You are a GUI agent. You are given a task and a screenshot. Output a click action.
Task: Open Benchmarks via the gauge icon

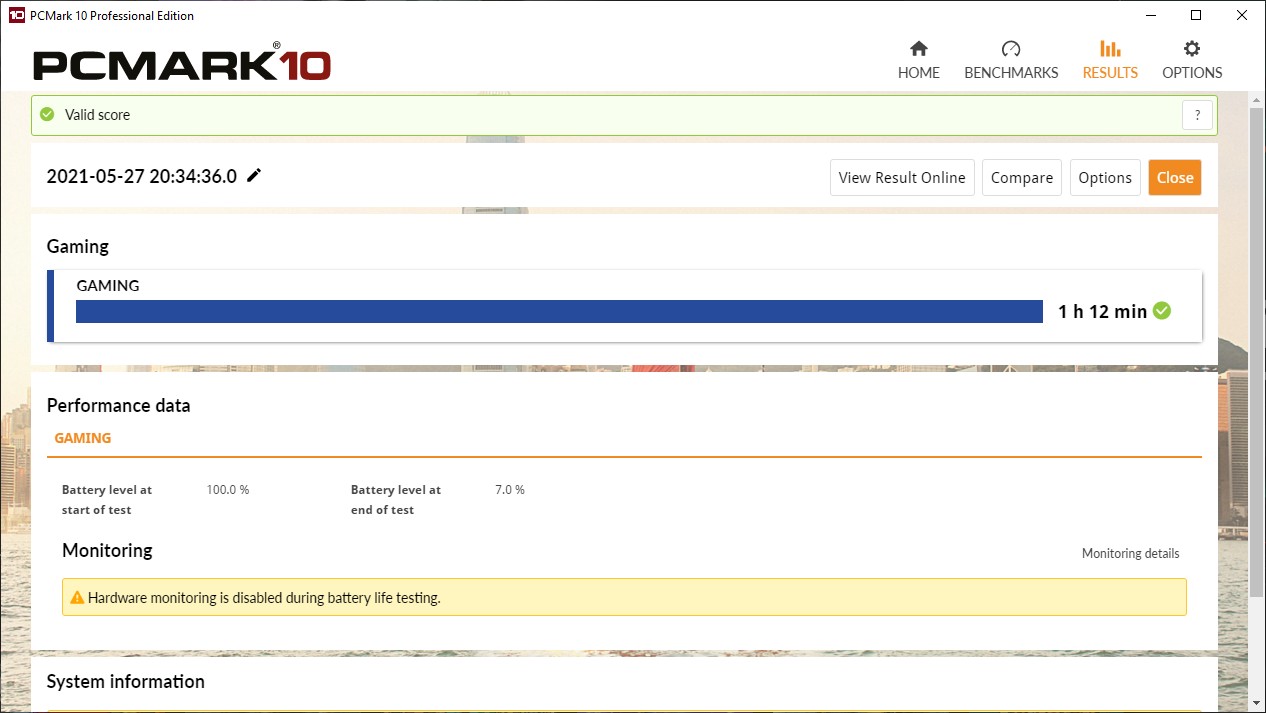(1010, 49)
